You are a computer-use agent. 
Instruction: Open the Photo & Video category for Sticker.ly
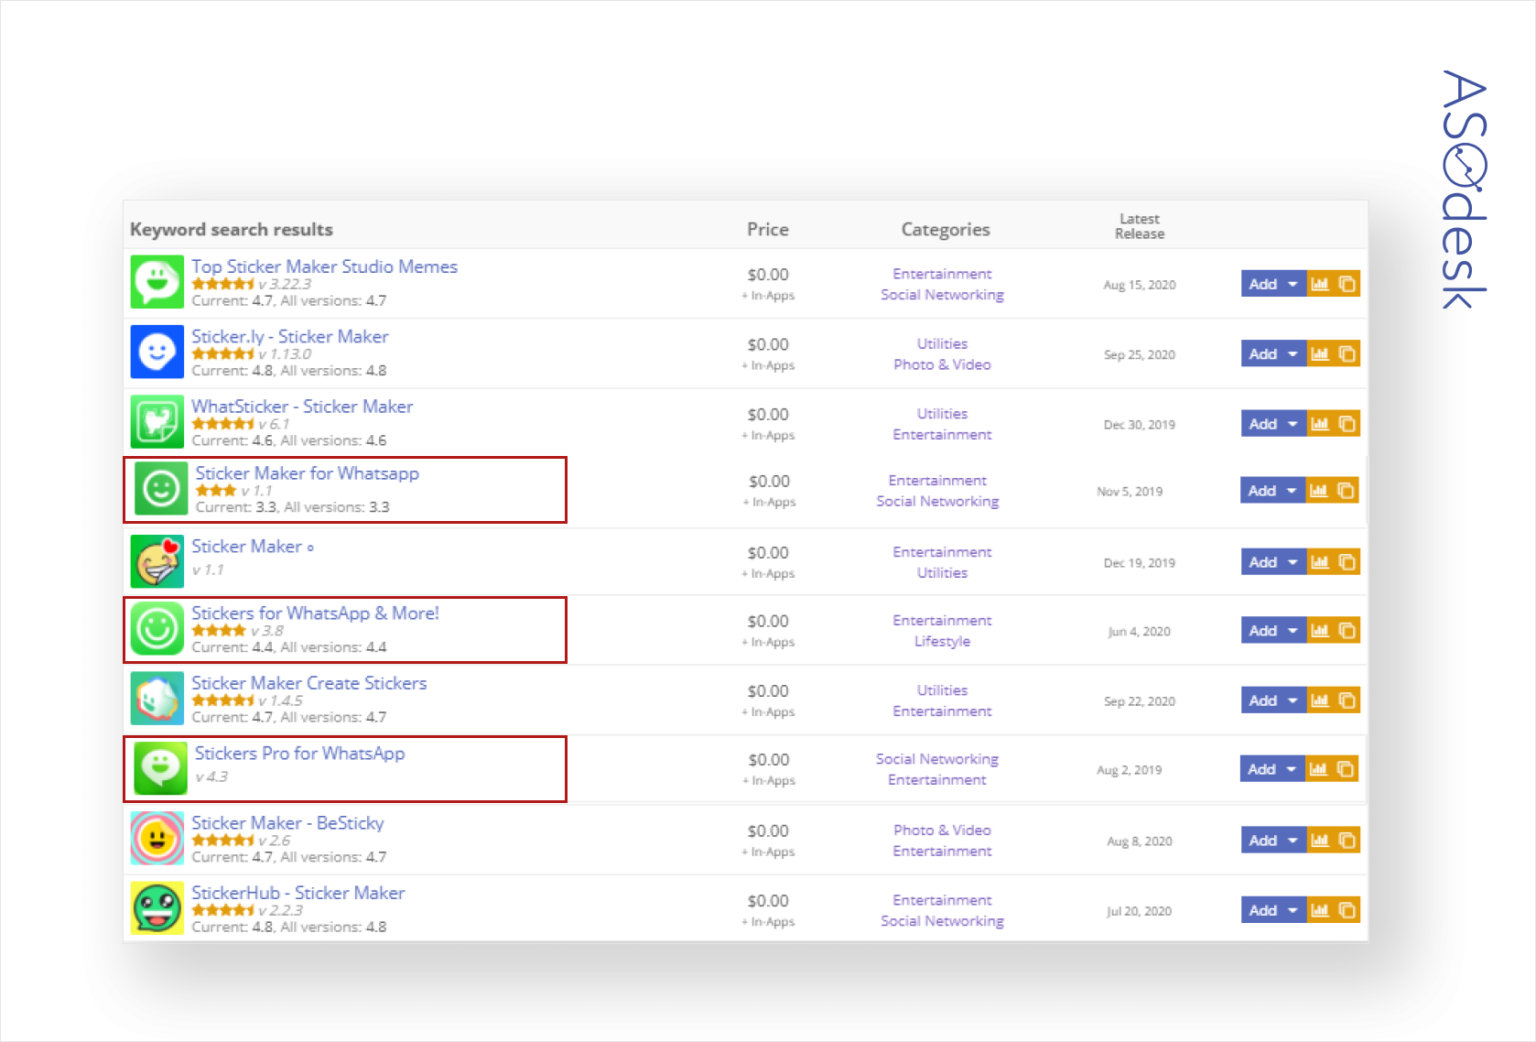pyautogui.click(x=941, y=364)
